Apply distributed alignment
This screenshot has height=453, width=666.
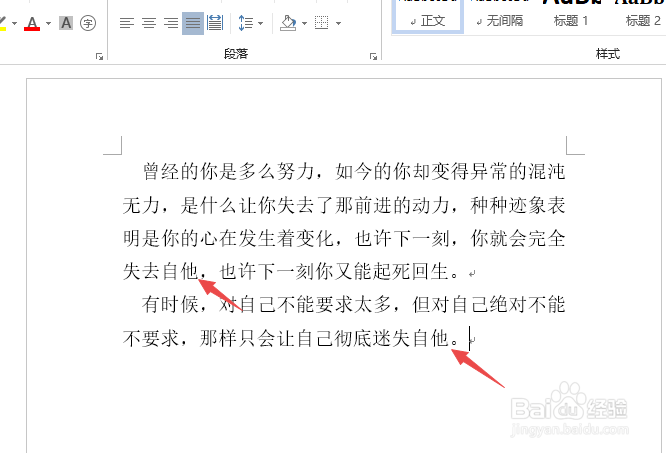(215, 23)
